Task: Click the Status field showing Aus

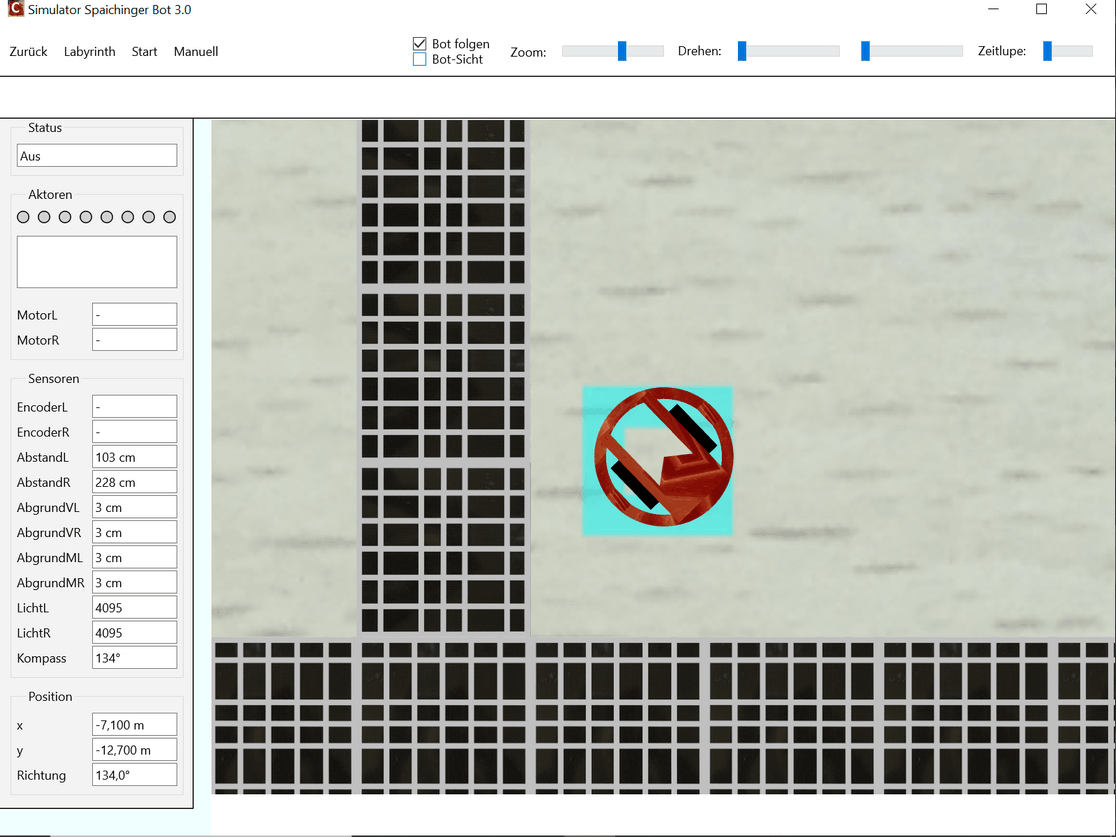Action: (97, 156)
